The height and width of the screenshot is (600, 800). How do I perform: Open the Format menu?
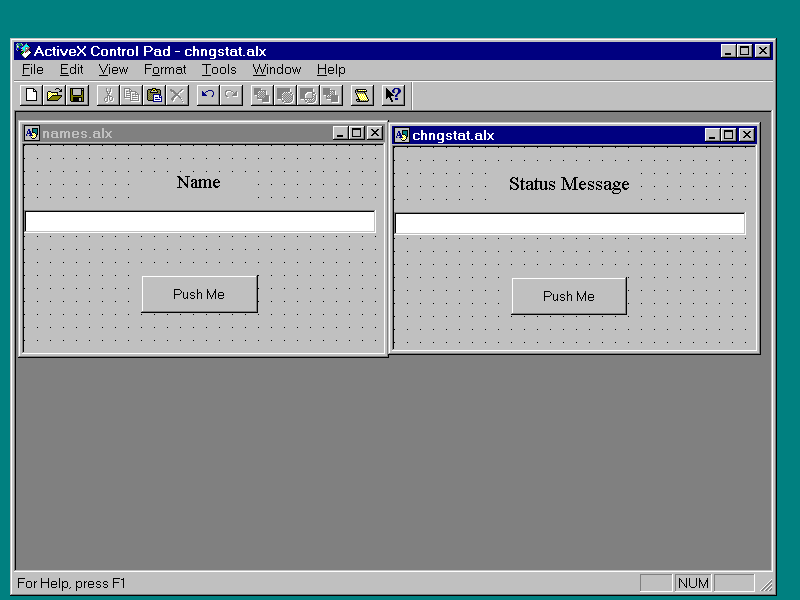click(x=165, y=70)
